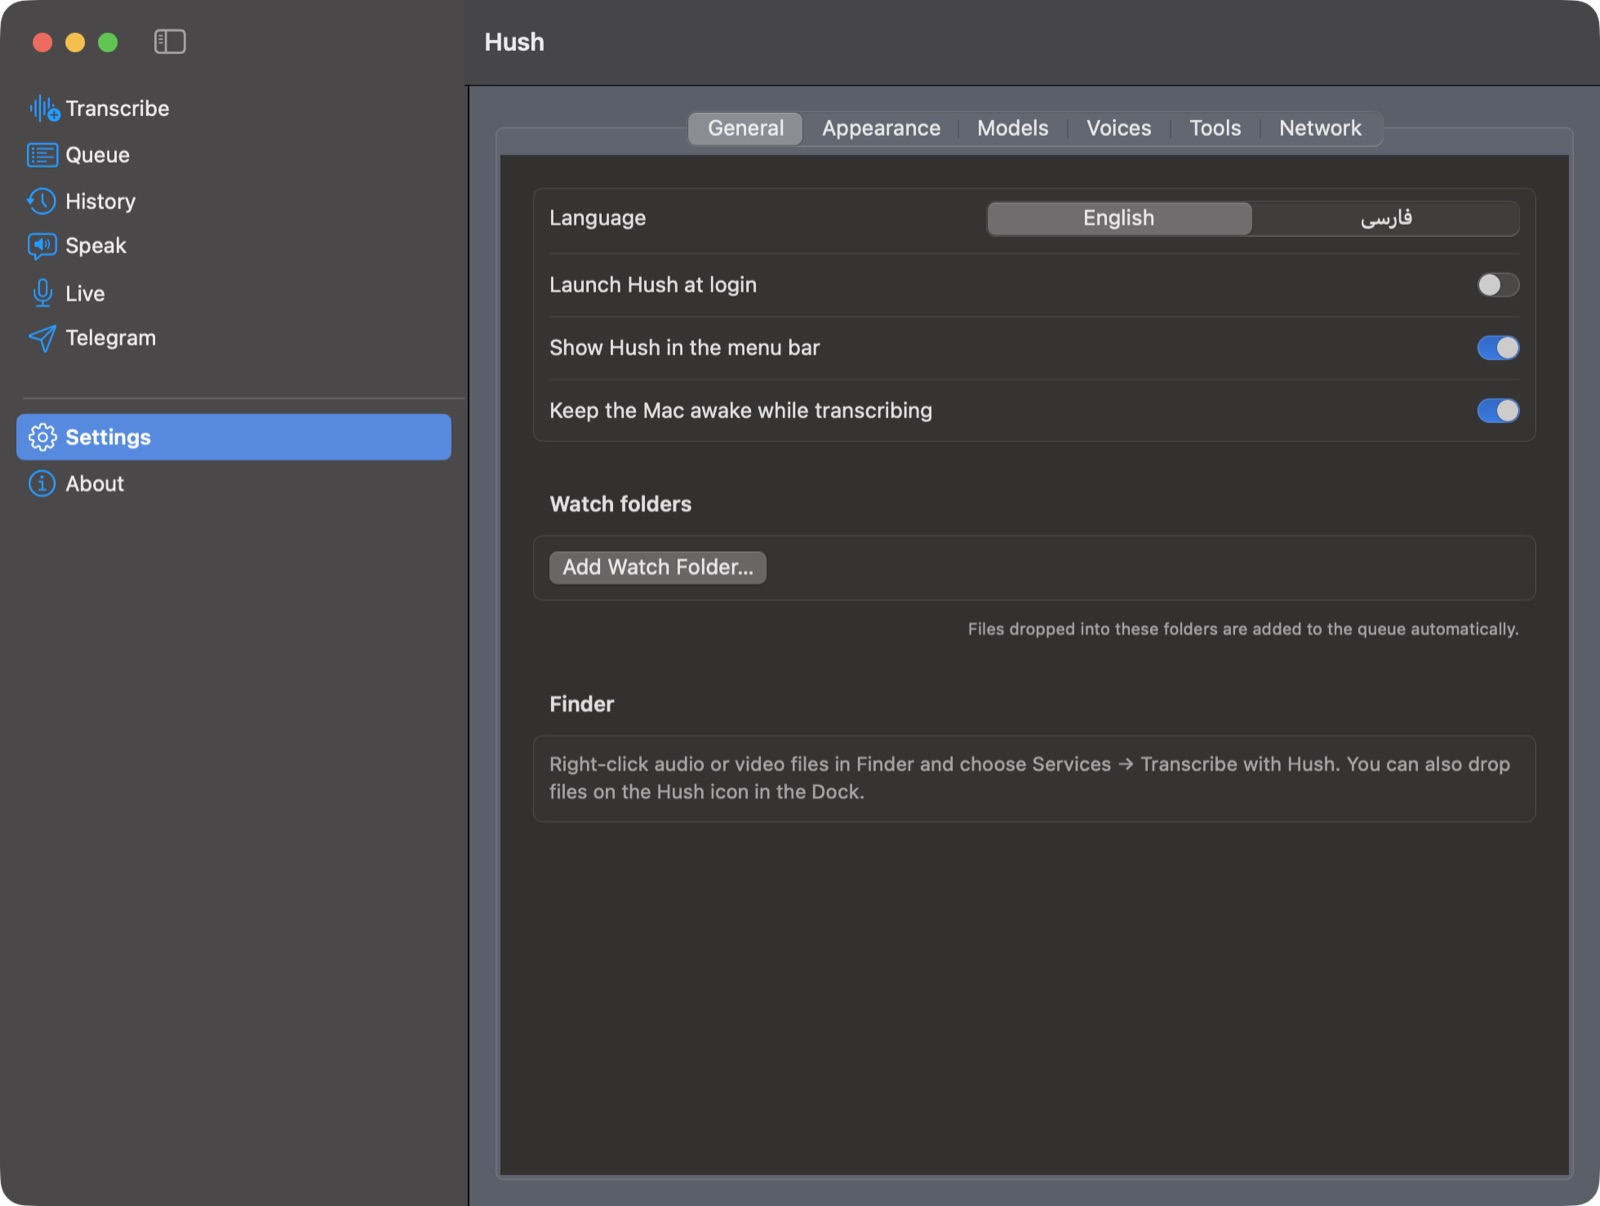
Task: Click the Queue list icon
Action: 42,155
